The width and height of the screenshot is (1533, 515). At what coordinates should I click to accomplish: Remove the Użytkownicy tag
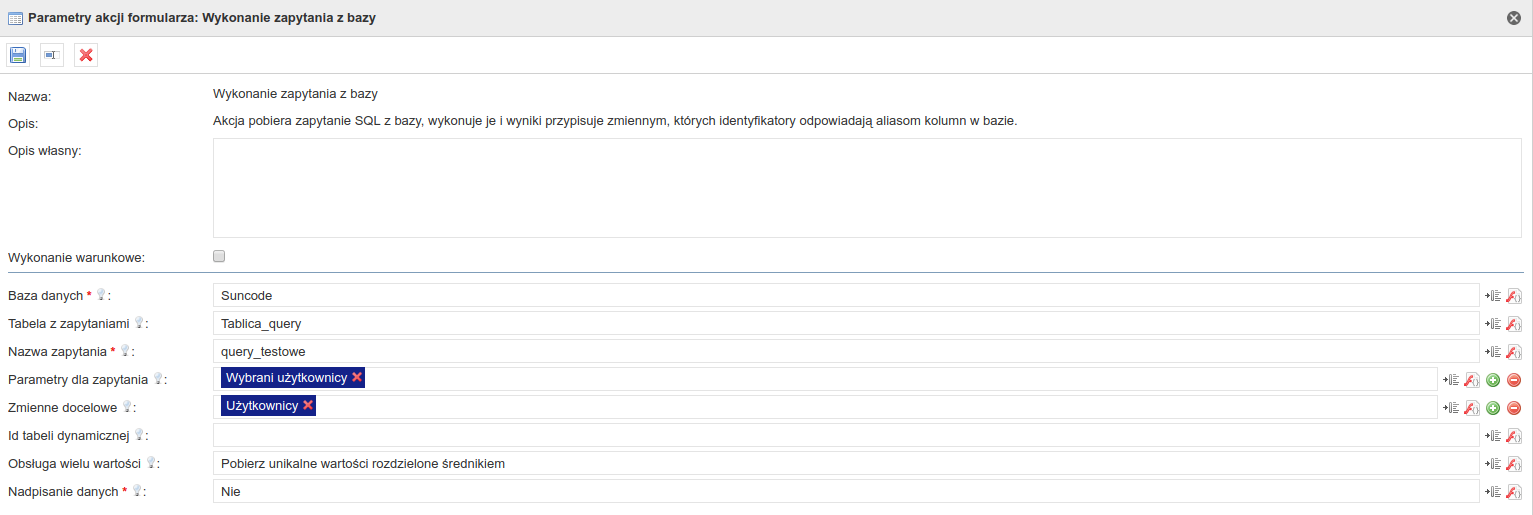pos(308,405)
